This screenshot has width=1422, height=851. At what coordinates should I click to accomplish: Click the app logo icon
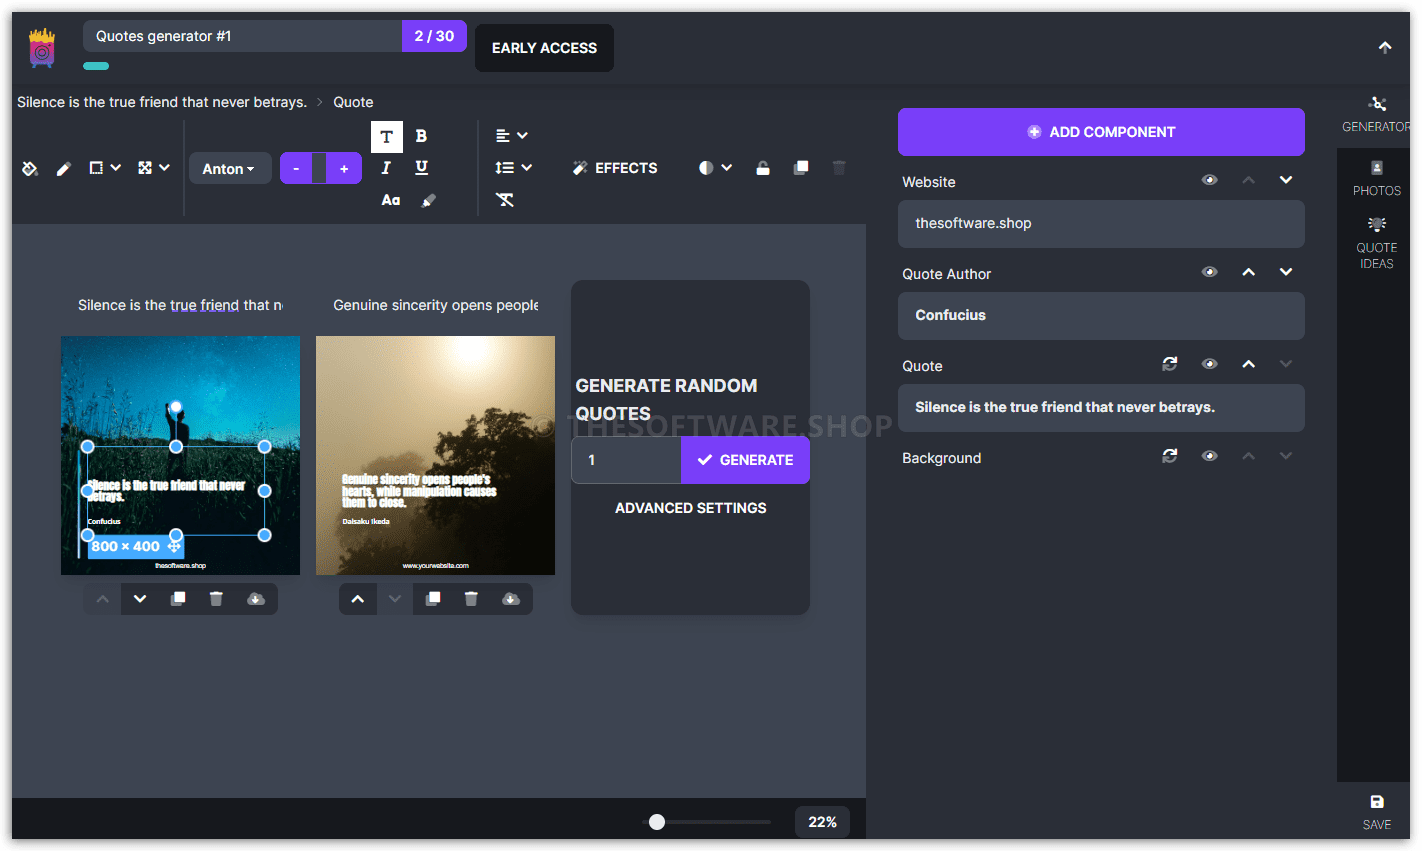click(42, 48)
